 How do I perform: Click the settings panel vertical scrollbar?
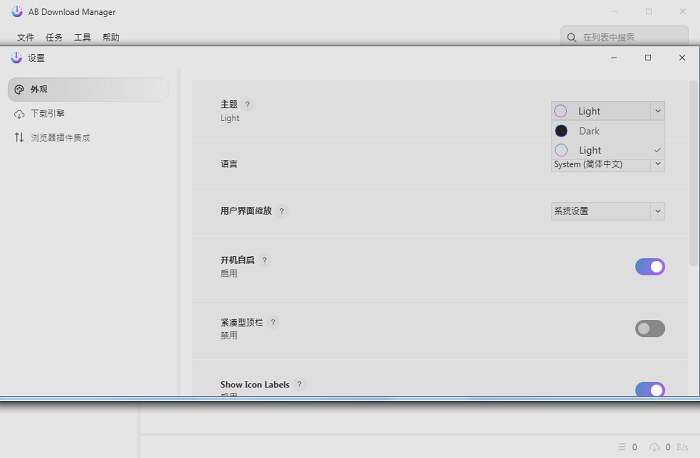[693, 173]
